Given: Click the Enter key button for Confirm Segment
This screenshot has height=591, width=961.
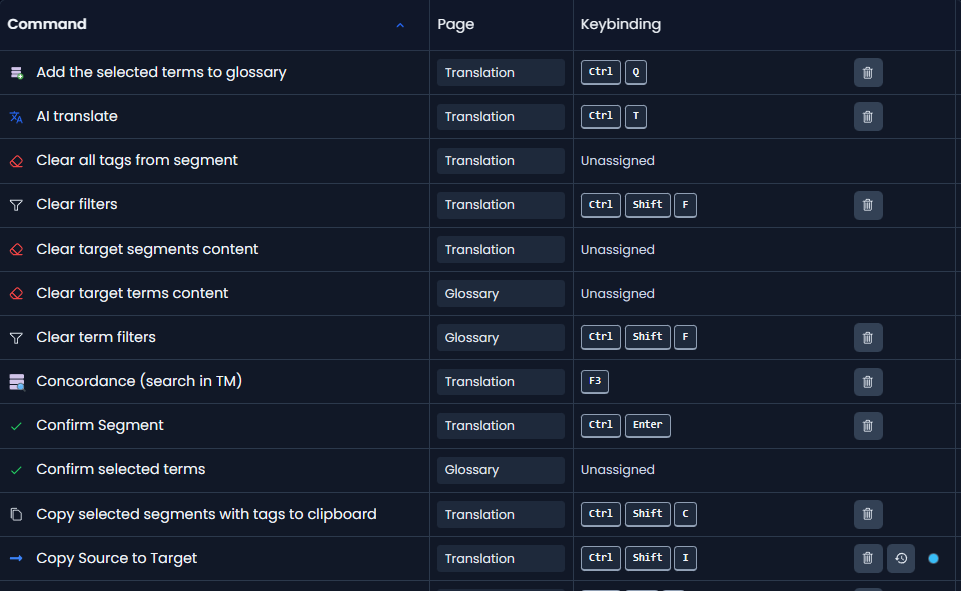Looking at the screenshot, I should pyautogui.click(x=647, y=425).
